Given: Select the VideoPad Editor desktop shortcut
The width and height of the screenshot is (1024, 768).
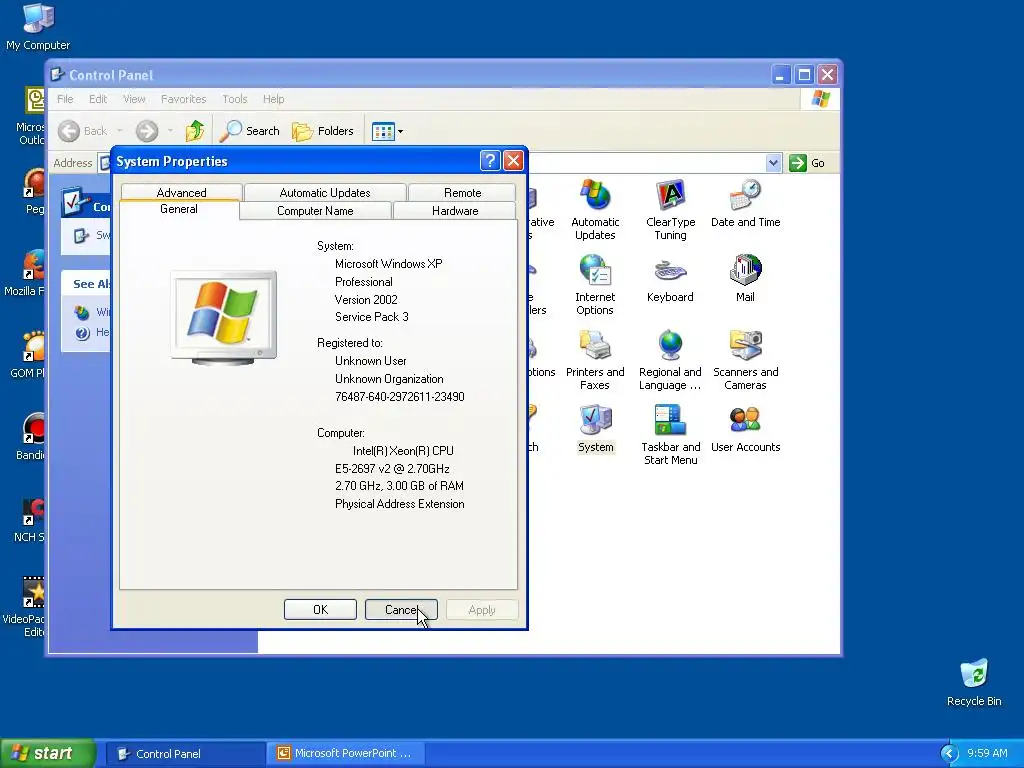Looking at the screenshot, I should tap(25, 607).
